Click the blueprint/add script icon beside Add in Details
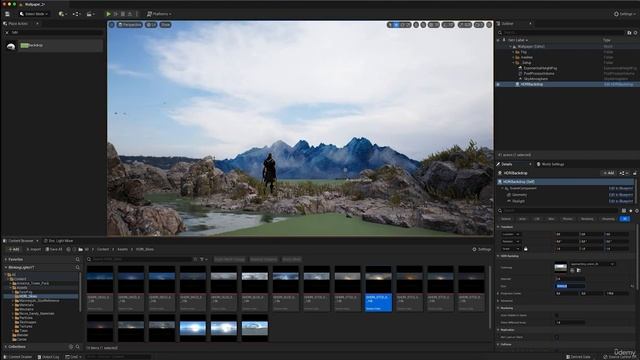This screenshot has width=640, height=360. (x=623, y=173)
